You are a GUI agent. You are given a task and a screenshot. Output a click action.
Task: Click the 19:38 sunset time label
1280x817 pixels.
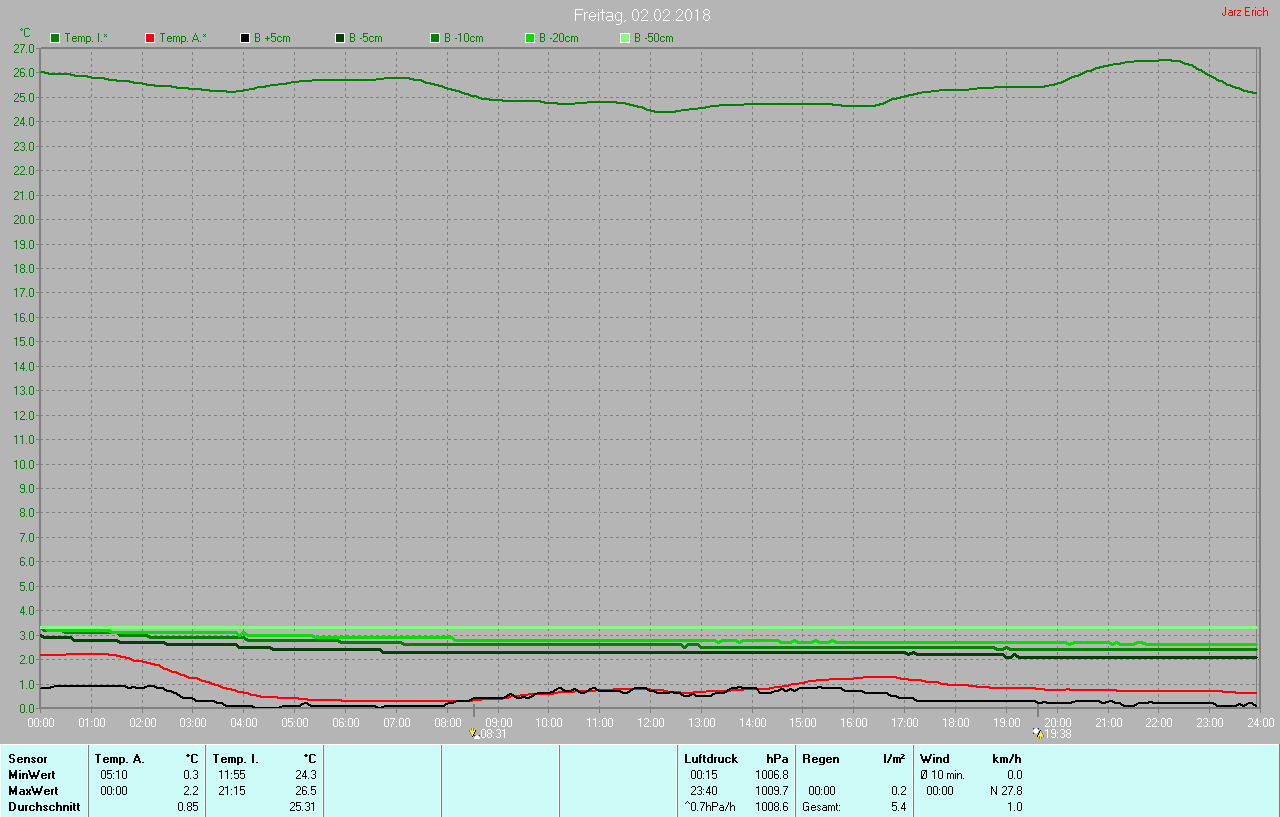pos(1058,734)
